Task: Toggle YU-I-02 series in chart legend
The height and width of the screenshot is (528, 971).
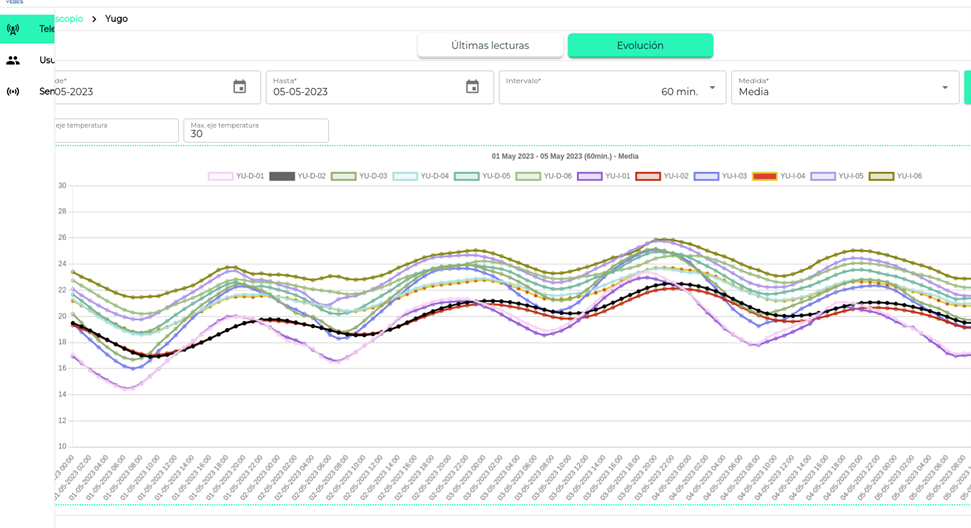Action: [662, 176]
